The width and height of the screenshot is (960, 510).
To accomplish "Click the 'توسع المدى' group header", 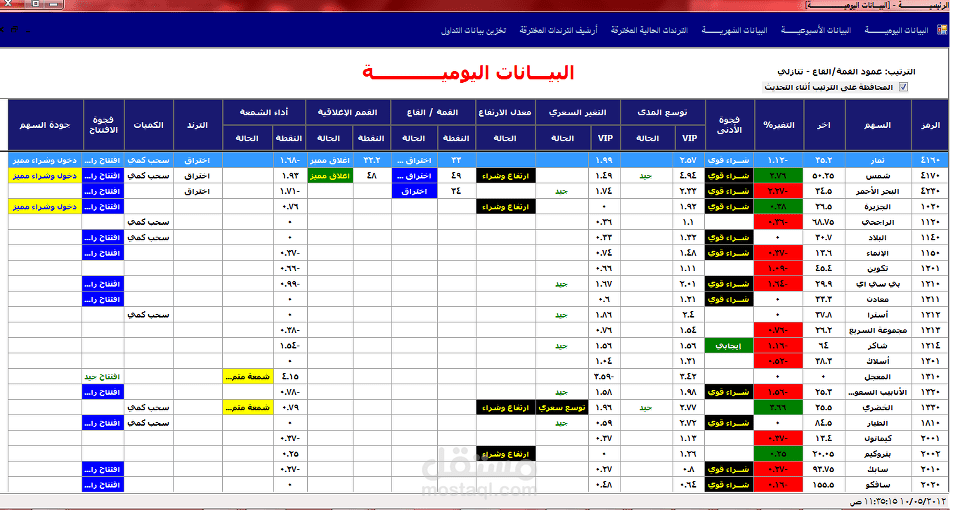I will 662,113.
